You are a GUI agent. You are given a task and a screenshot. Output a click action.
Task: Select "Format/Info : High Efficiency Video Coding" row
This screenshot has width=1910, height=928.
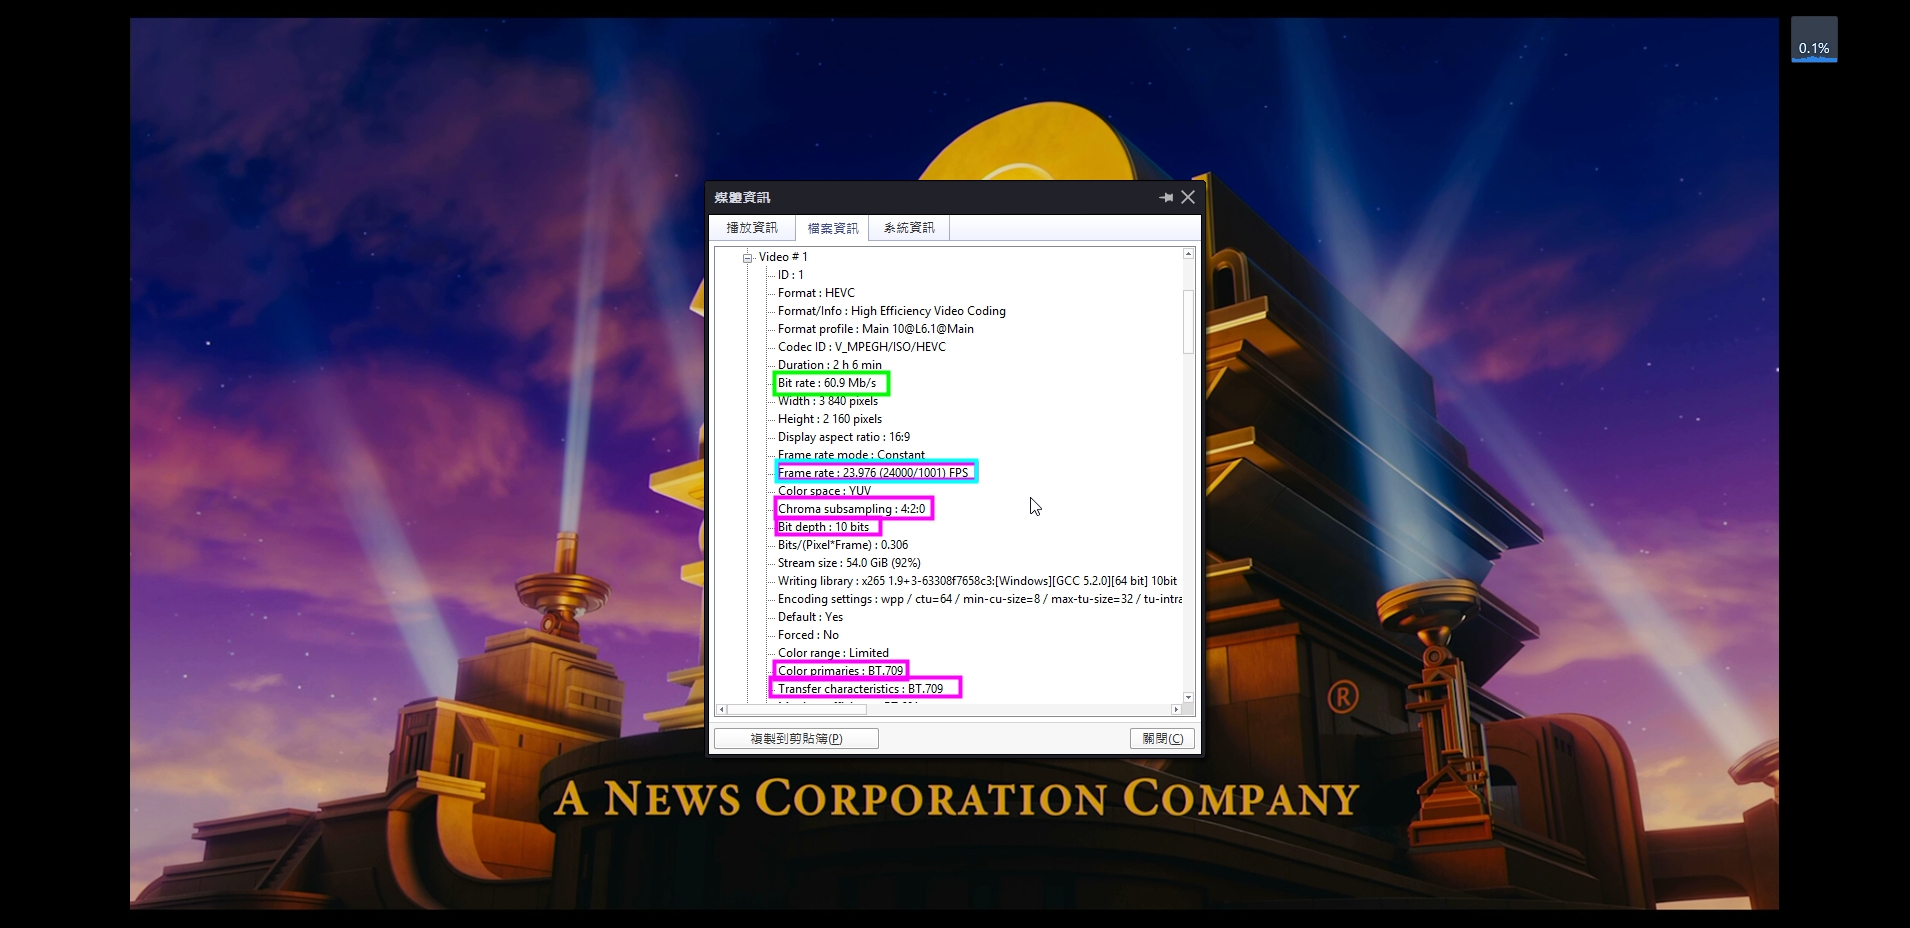click(892, 311)
